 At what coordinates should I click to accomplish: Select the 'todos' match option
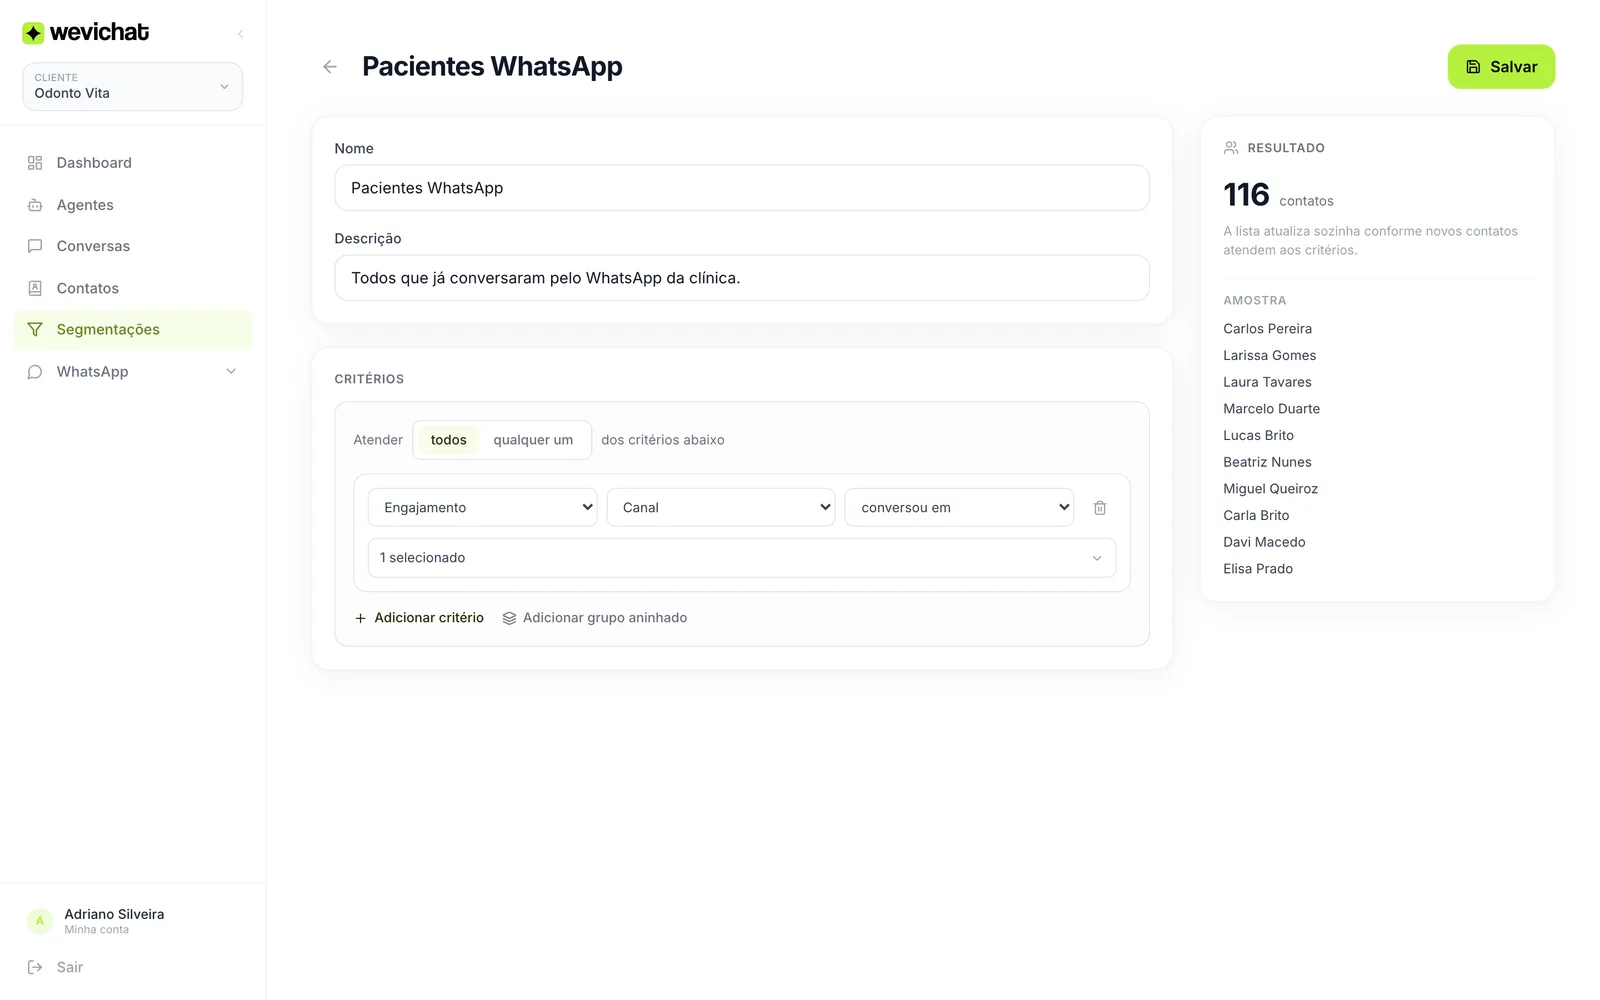[x=448, y=440]
